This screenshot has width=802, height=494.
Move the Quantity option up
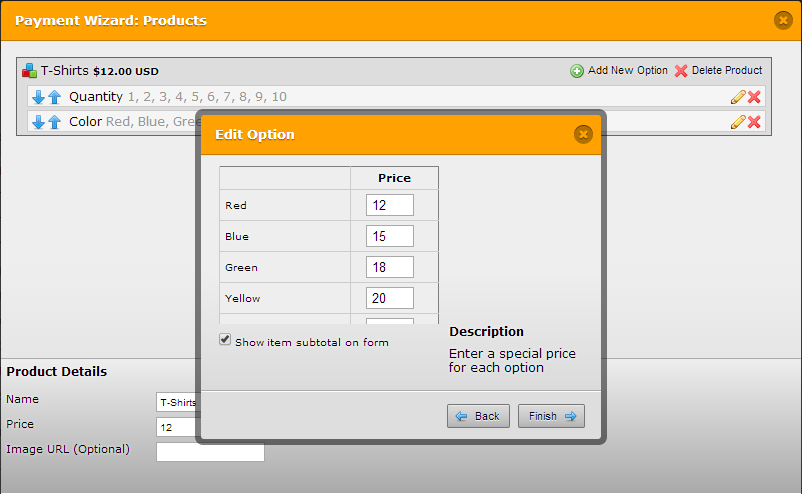click(x=54, y=97)
